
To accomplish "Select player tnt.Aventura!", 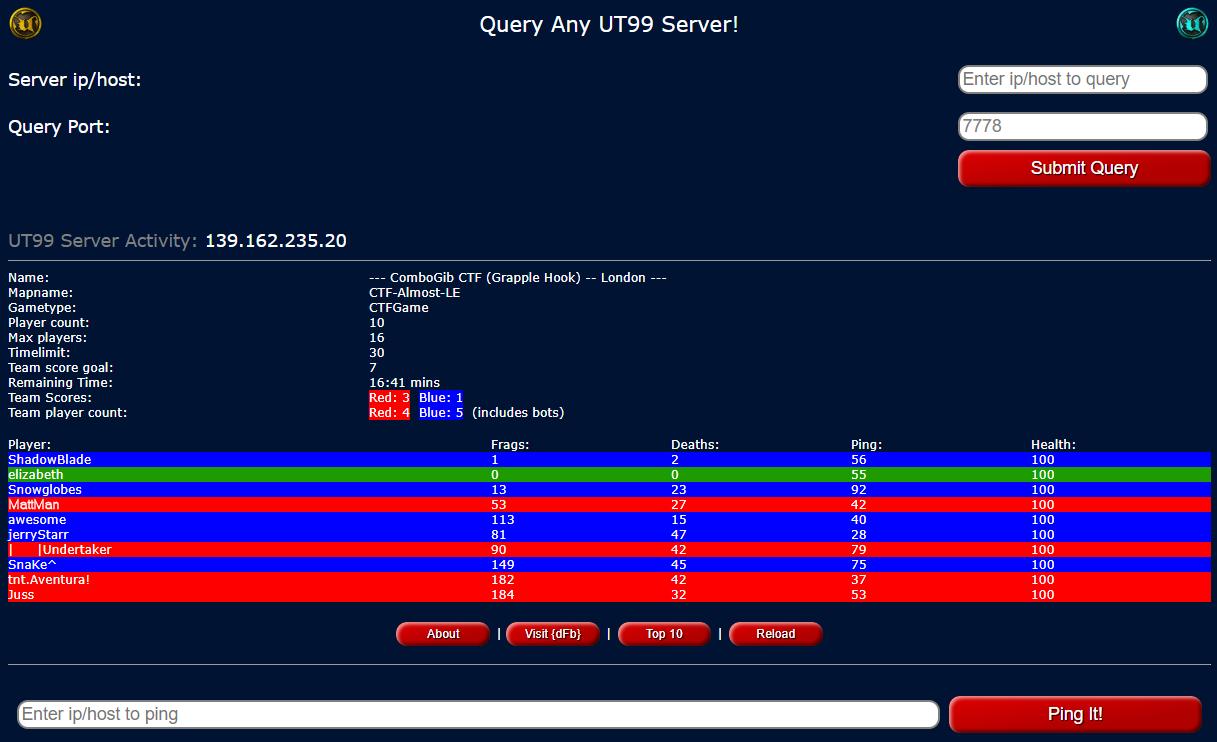I will (49, 580).
